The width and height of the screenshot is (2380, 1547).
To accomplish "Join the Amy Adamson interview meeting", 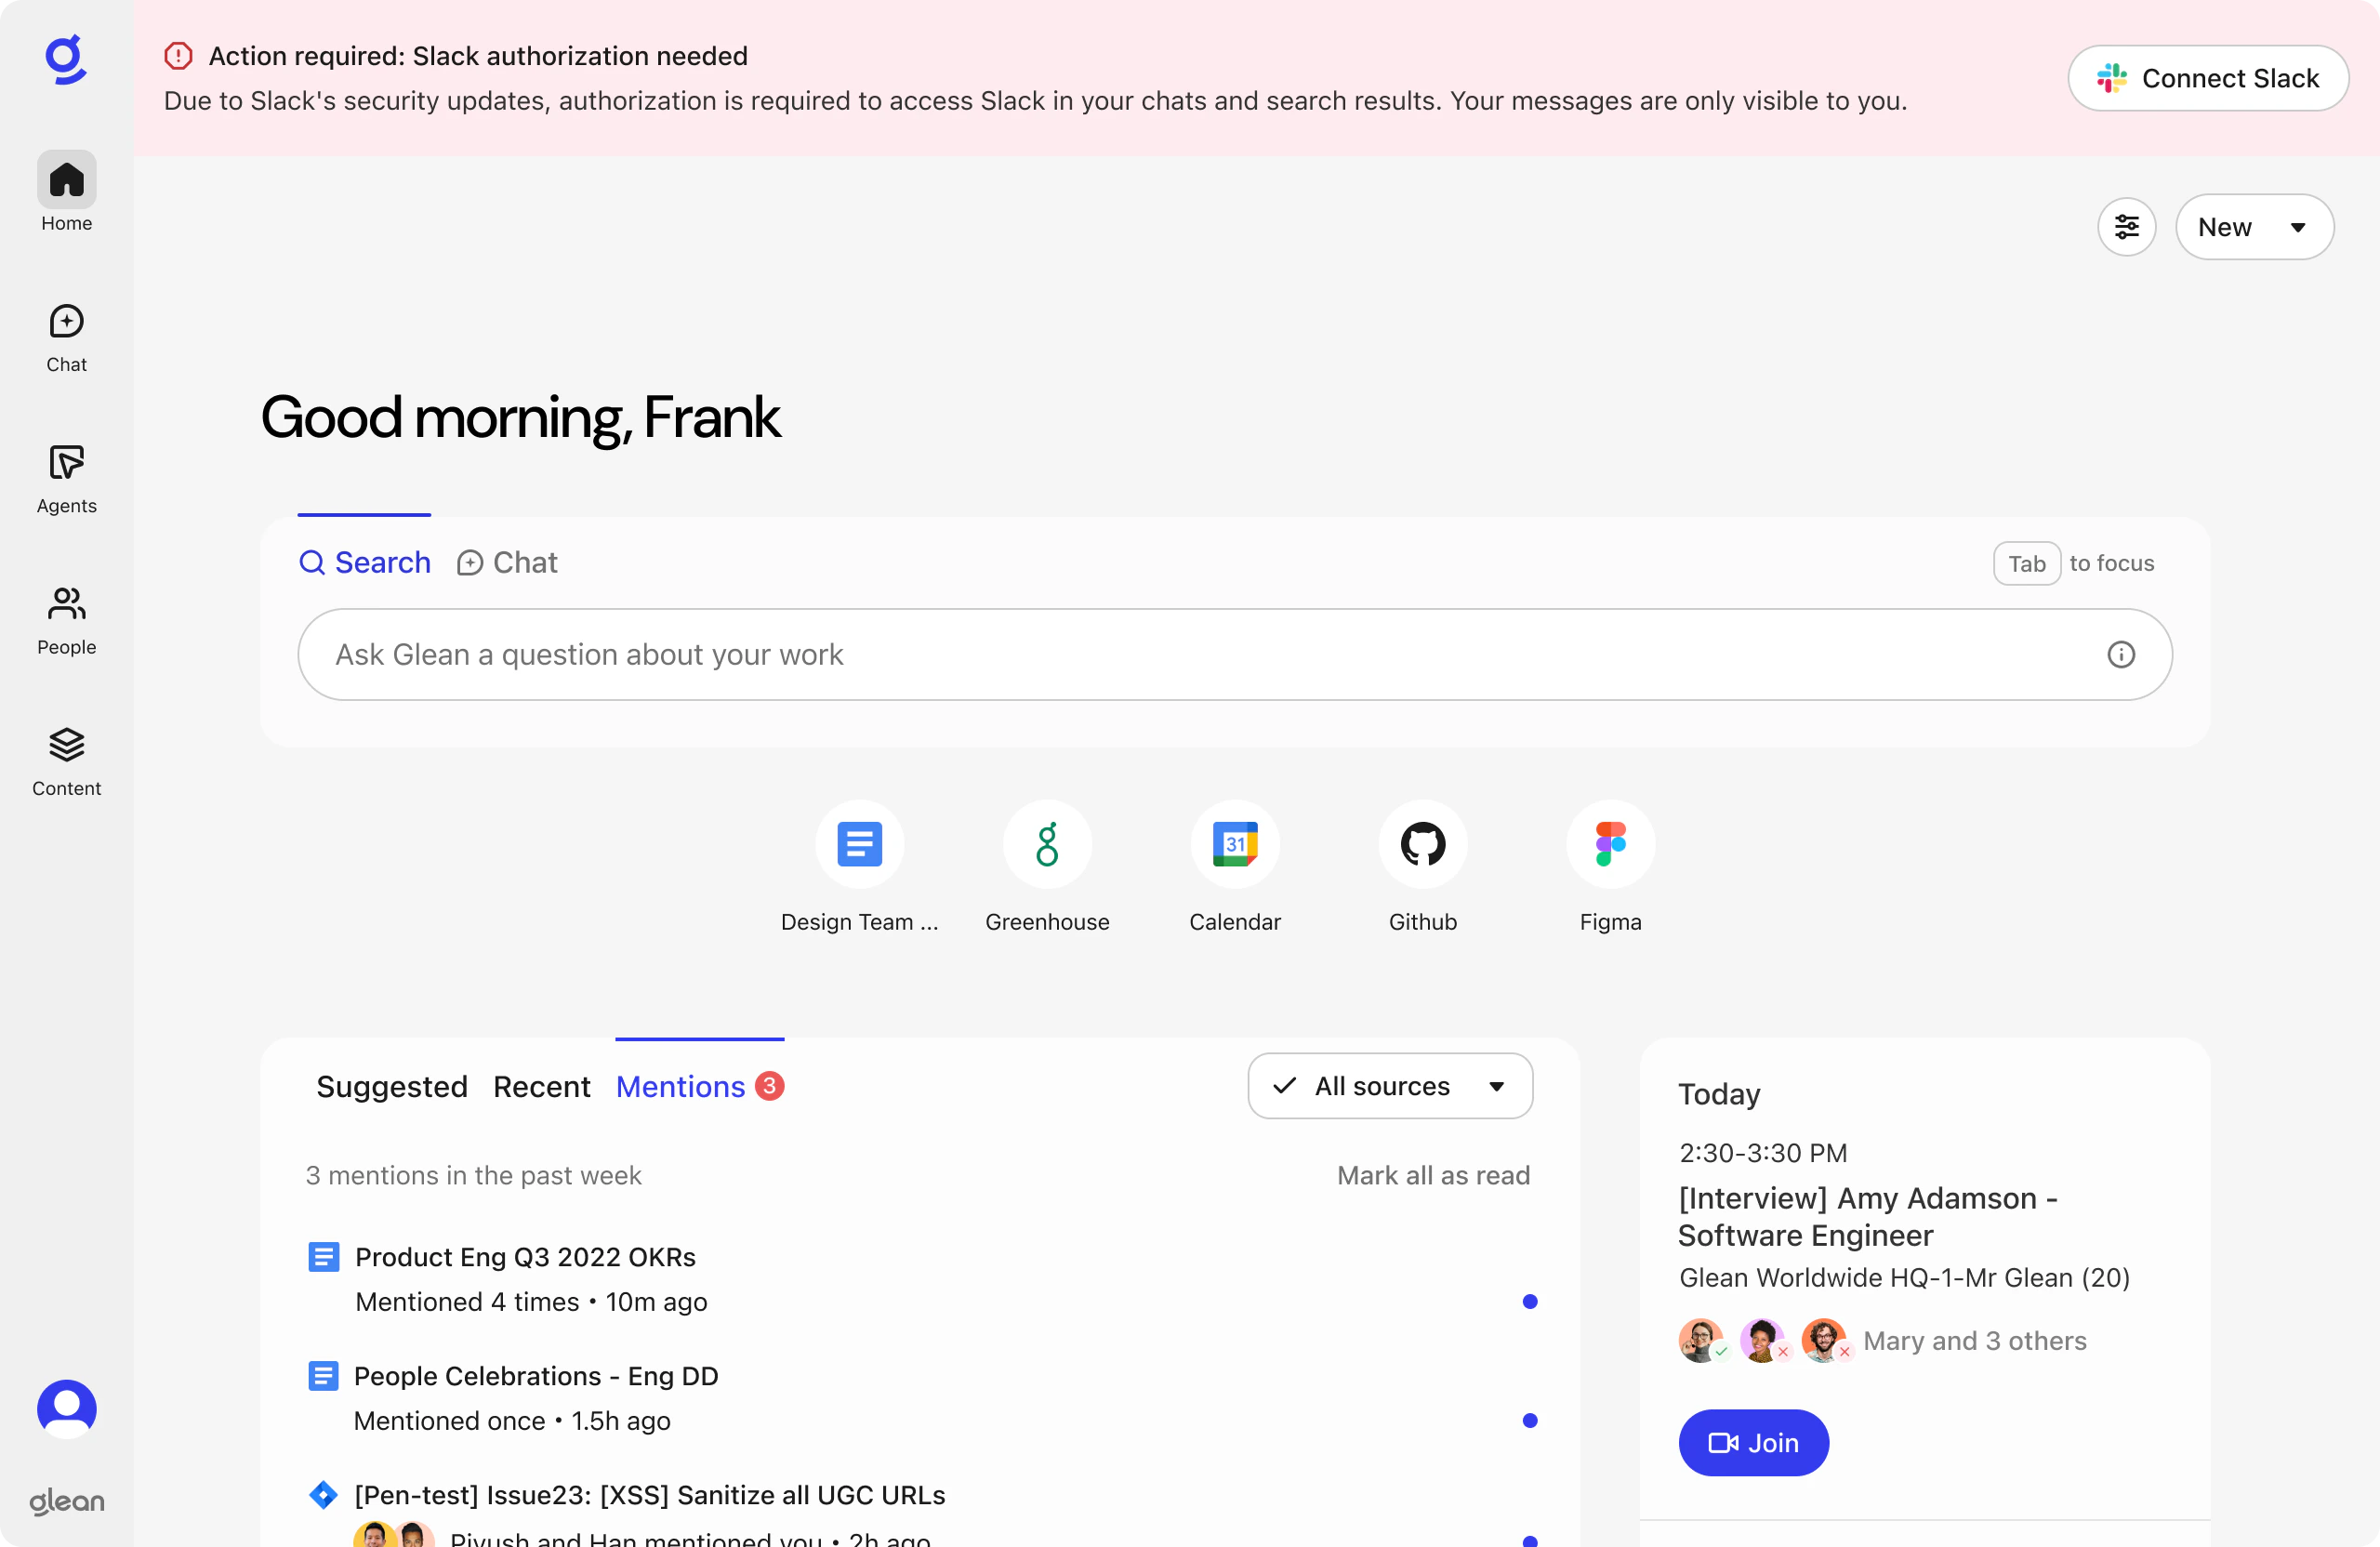I will pos(1753,1442).
